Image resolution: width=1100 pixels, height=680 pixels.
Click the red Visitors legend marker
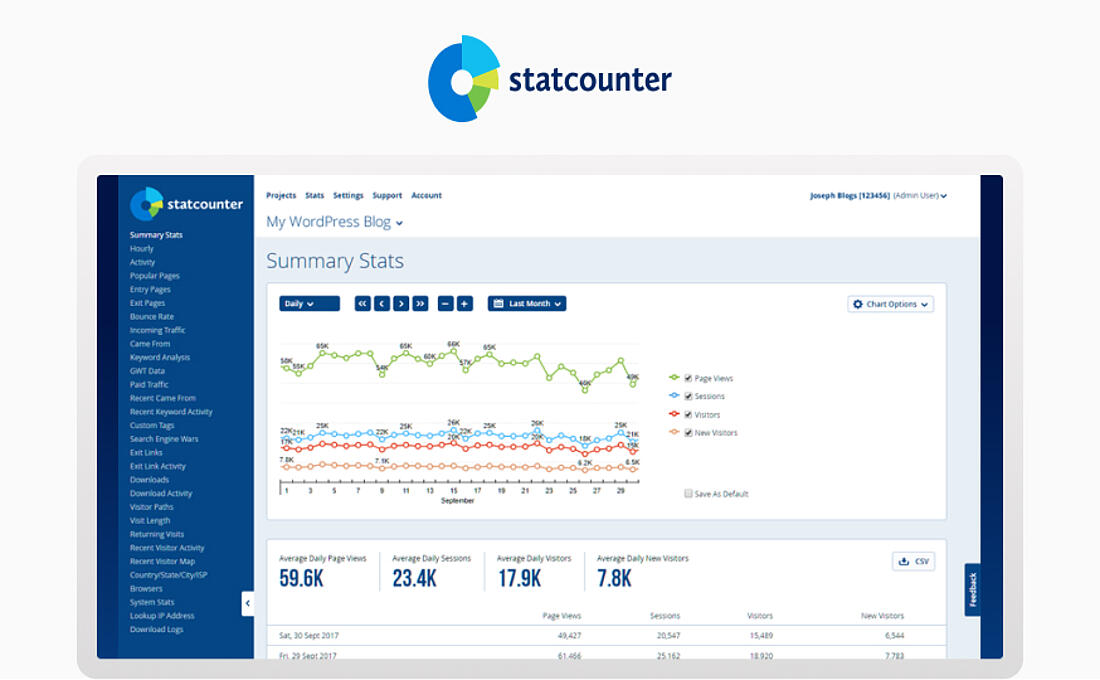(x=673, y=415)
